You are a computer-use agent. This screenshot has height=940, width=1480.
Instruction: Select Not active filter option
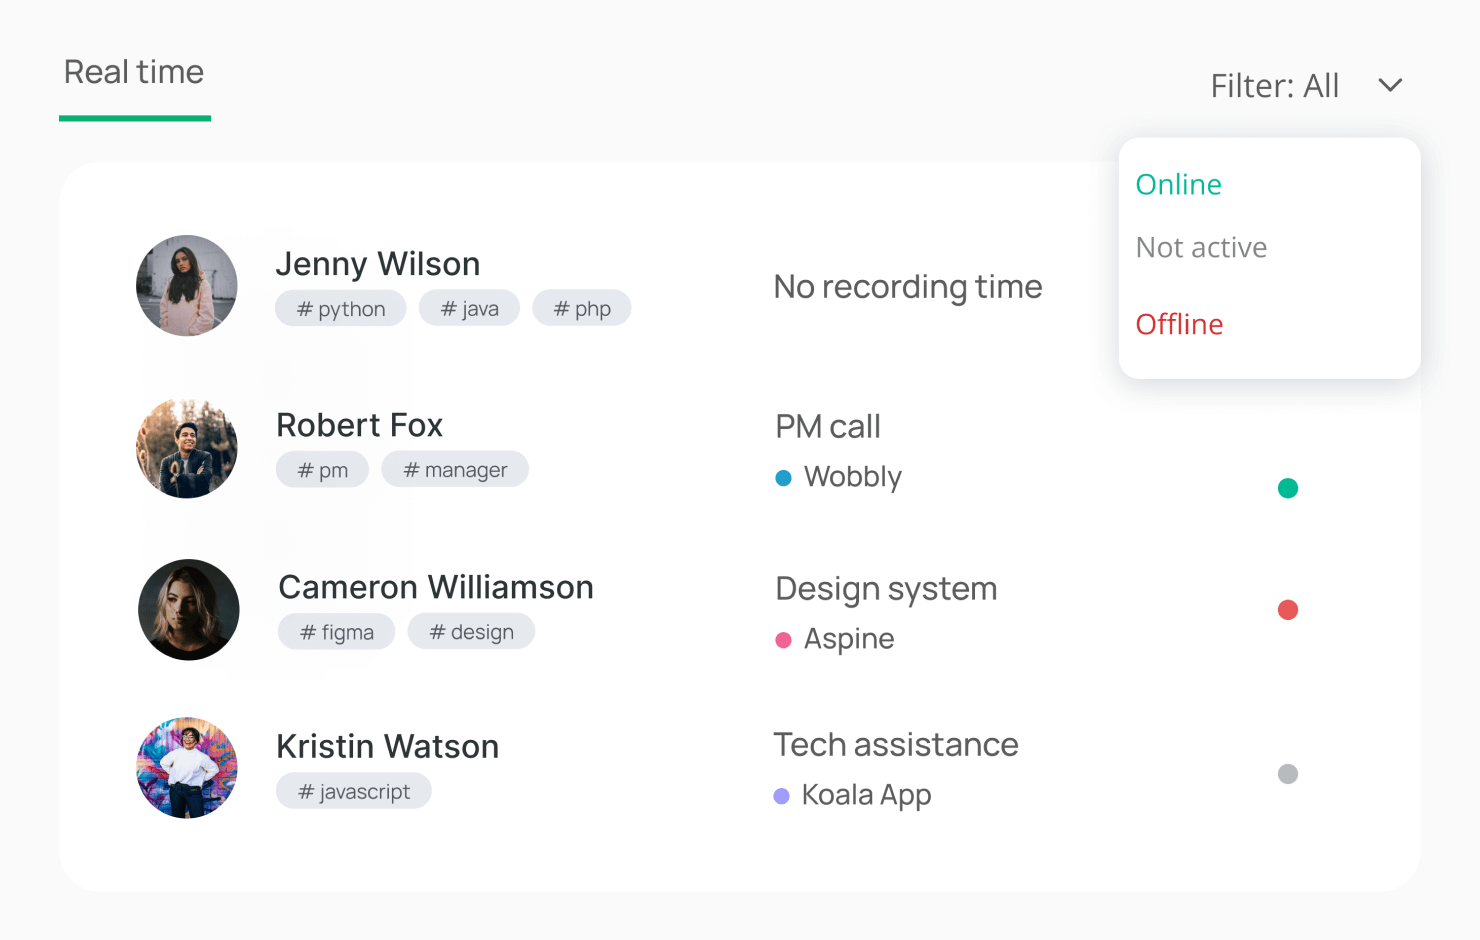[x=1201, y=248]
